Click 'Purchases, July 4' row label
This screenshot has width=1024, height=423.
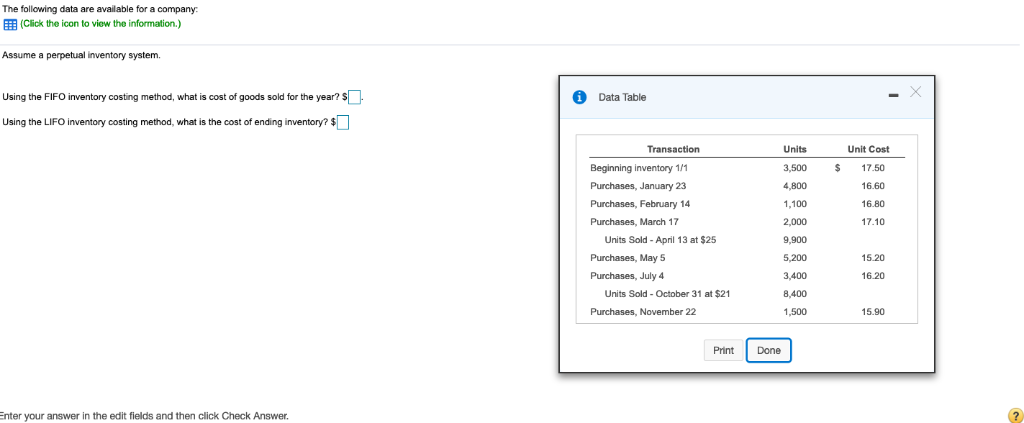point(627,275)
